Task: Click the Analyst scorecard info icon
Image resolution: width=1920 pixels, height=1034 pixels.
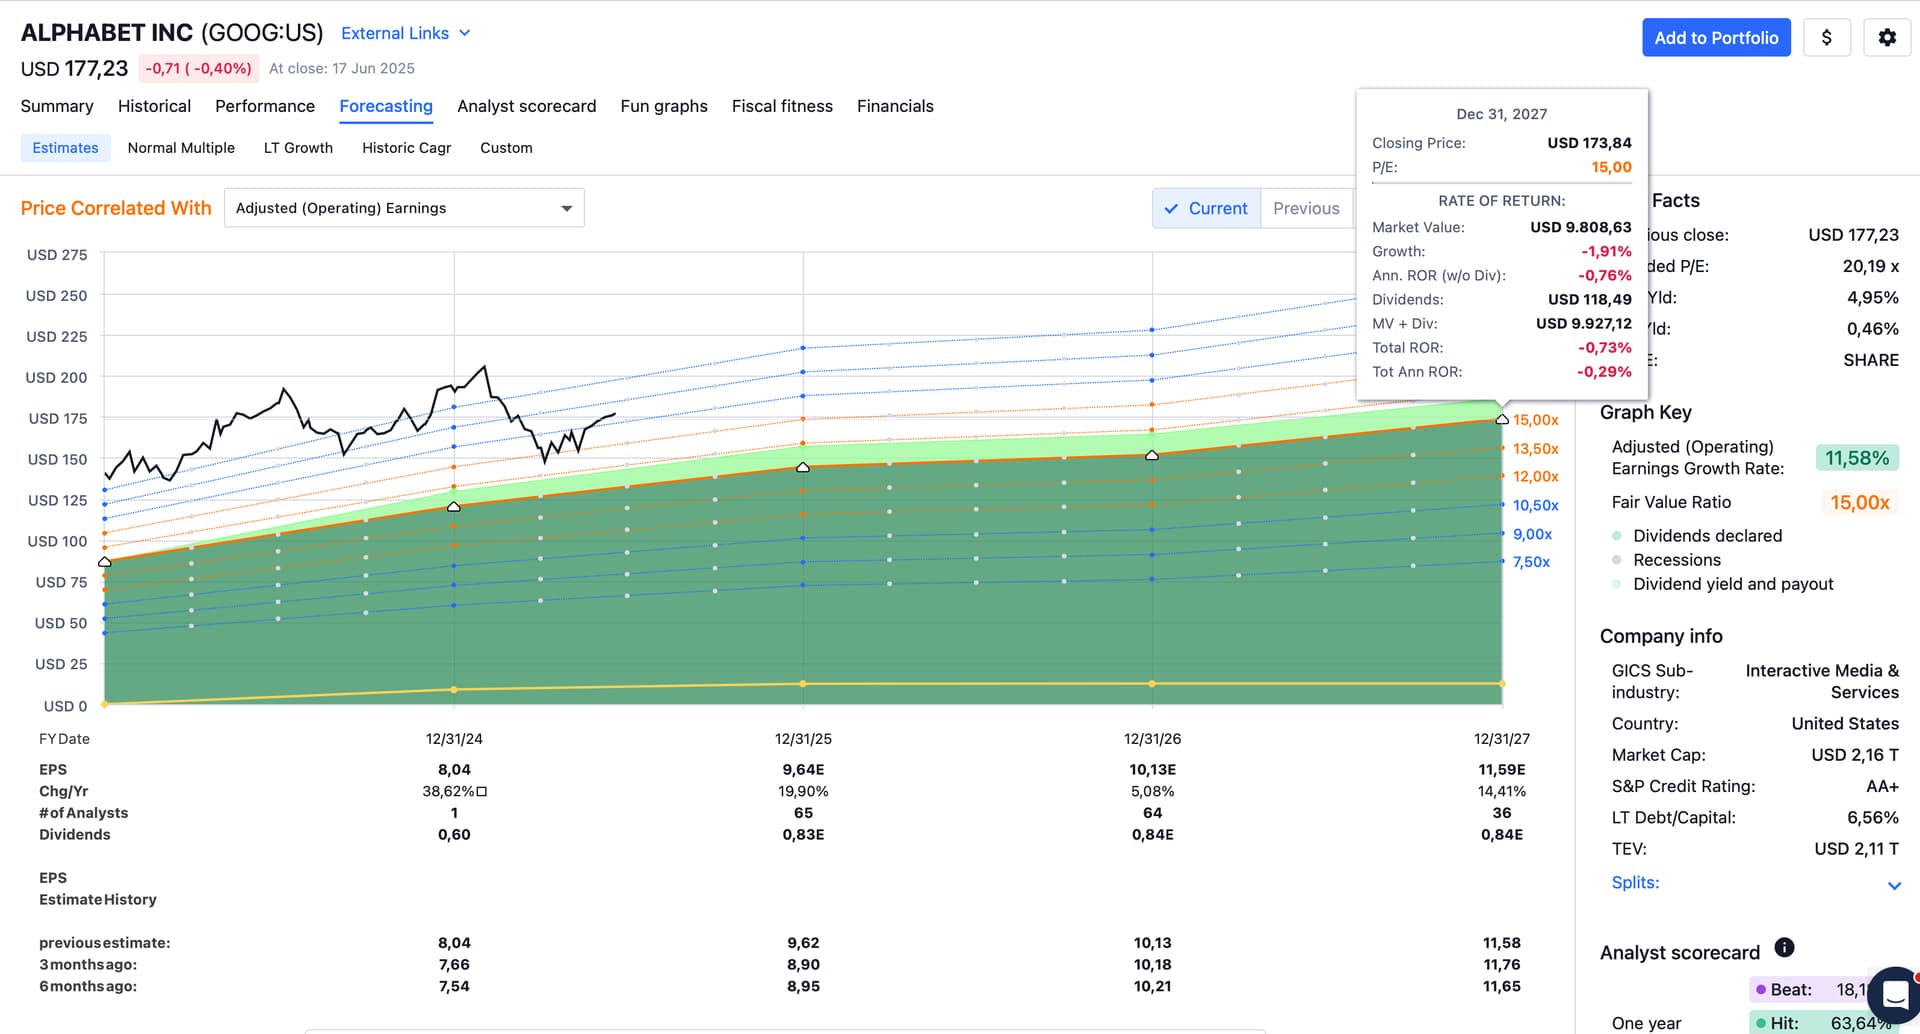Action: pyautogui.click(x=1784, y=948)
